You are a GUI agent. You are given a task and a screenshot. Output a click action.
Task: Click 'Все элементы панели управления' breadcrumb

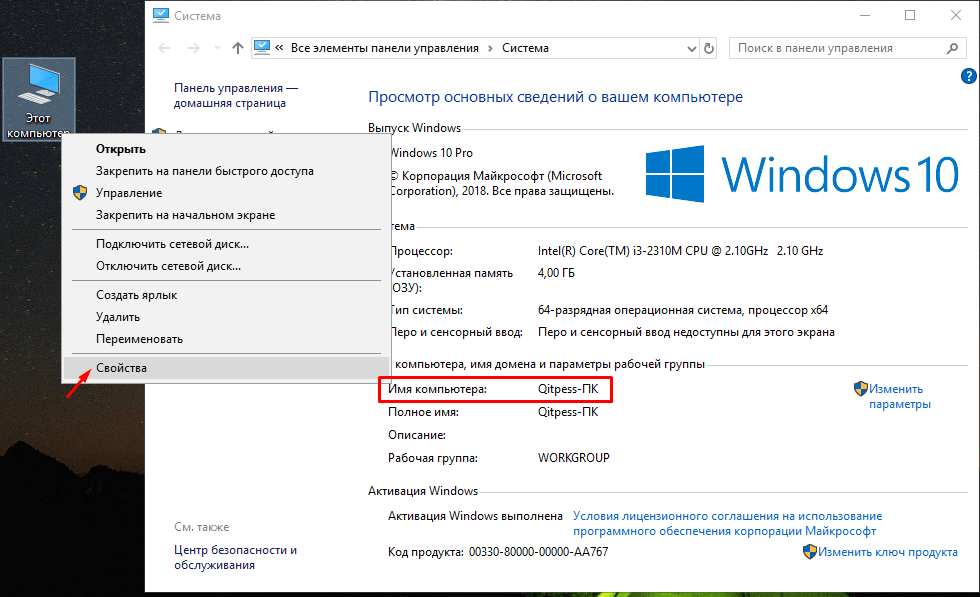(x=384, y=48)
